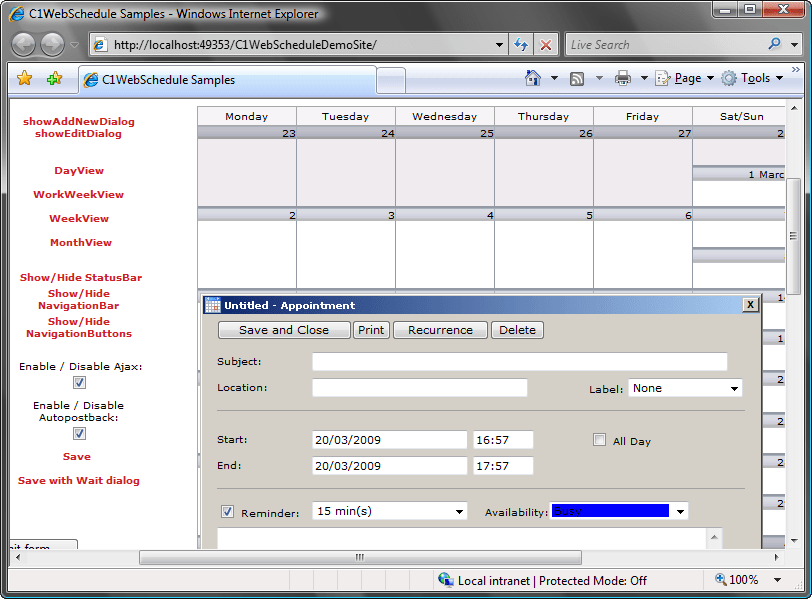The image size is (812, 599).
Task: Click the Save and Close button
Action: coord(283,329)
